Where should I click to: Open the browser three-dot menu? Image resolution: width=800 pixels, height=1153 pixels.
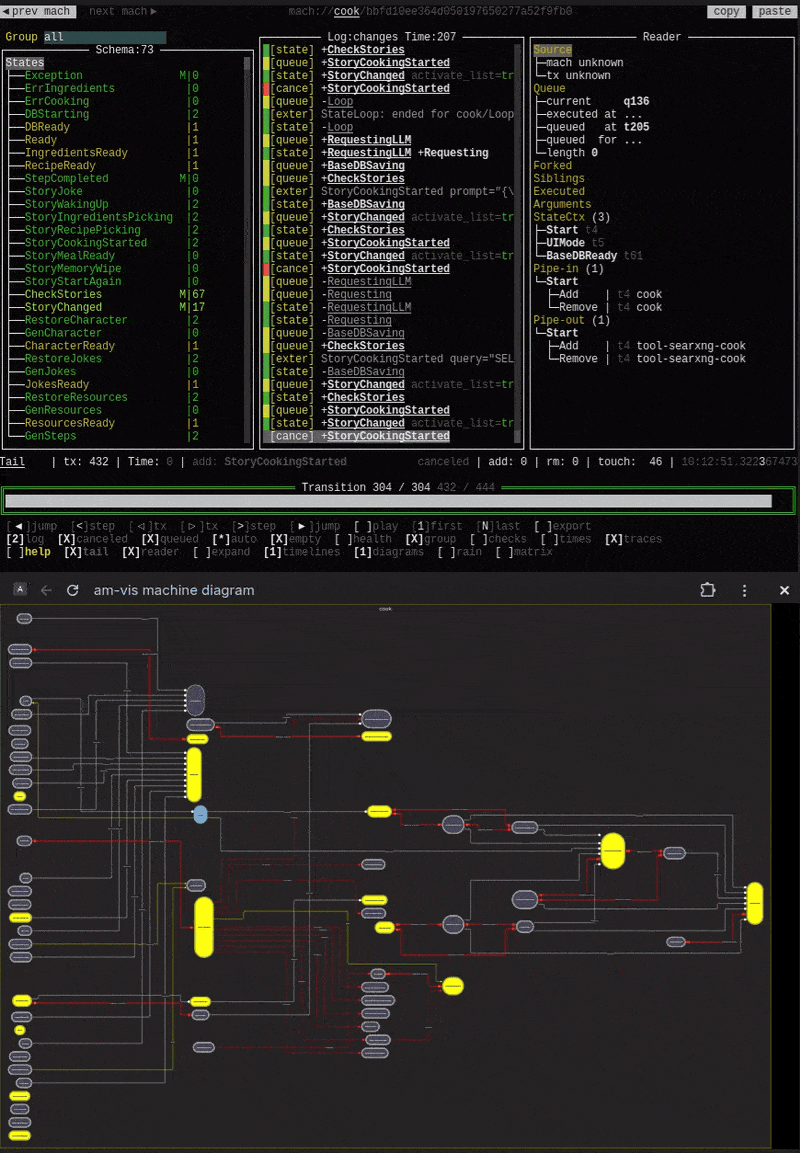pos(744,590)
